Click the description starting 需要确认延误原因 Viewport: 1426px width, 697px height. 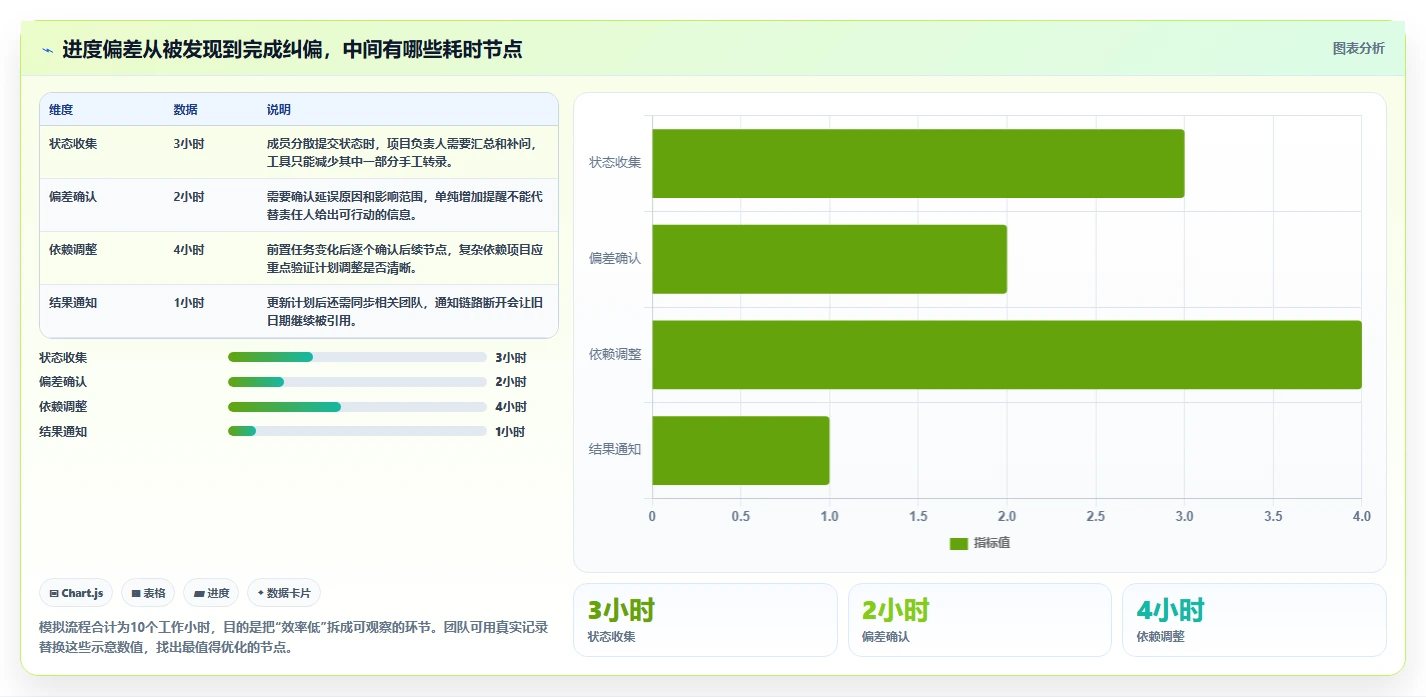(x=407, y=206)
